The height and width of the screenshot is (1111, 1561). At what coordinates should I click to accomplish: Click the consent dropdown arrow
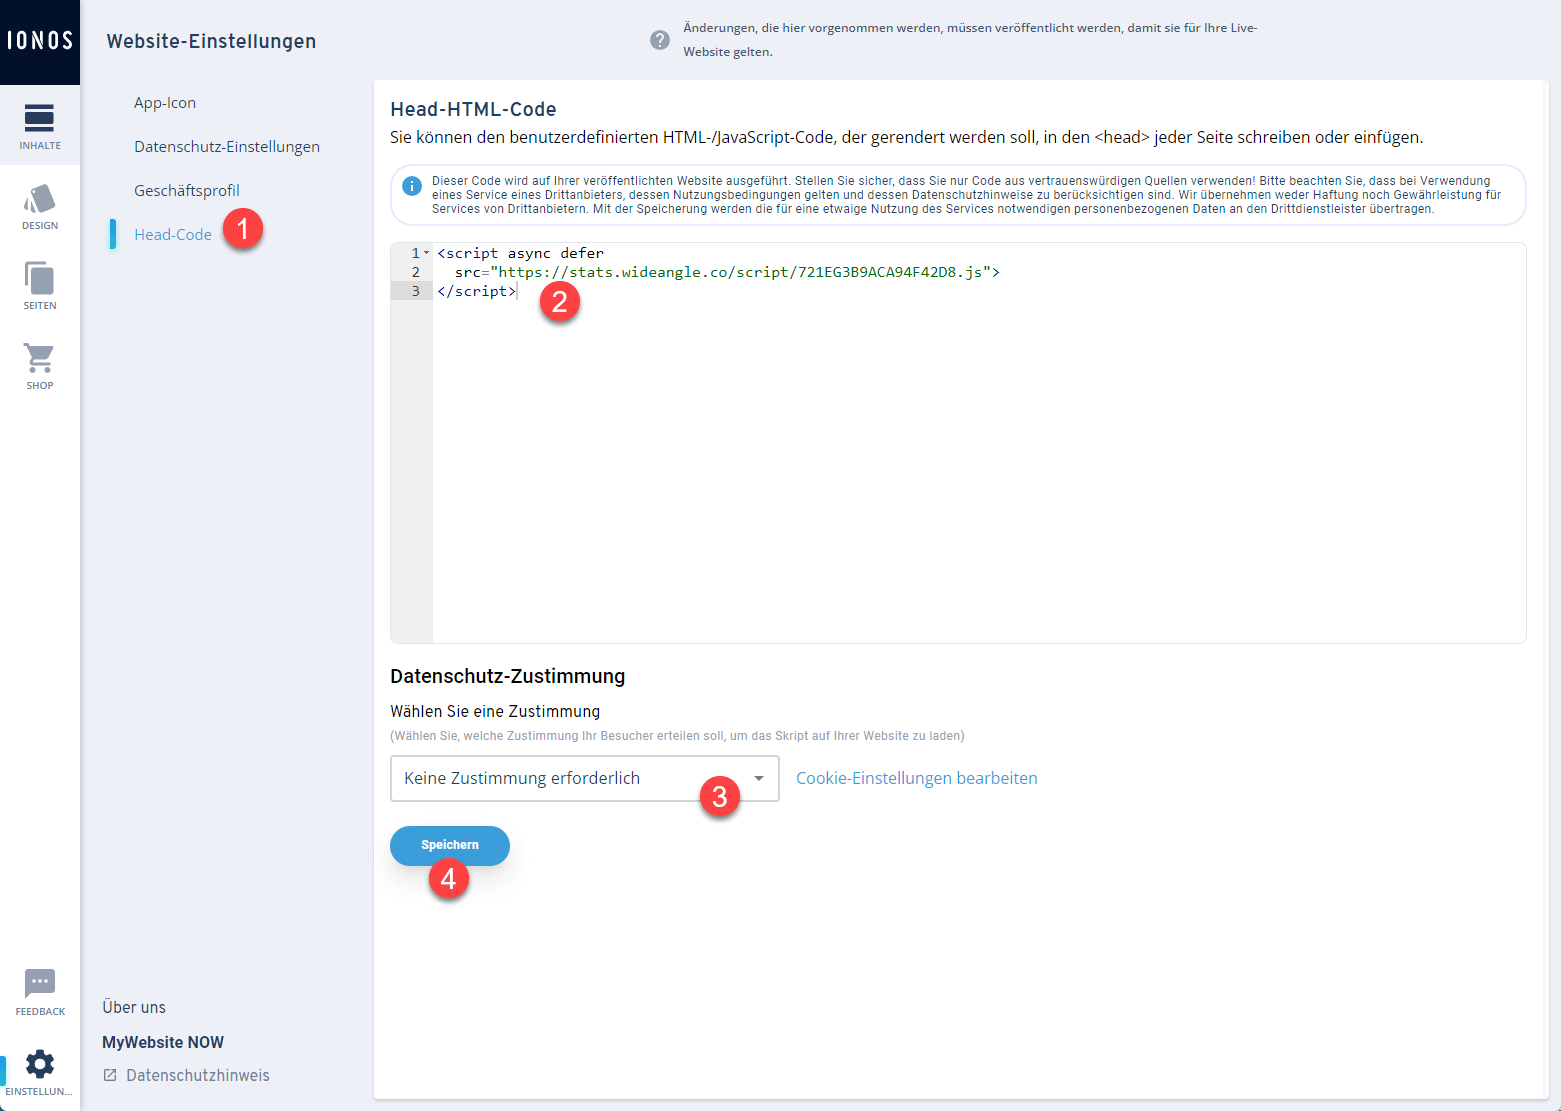759,778
